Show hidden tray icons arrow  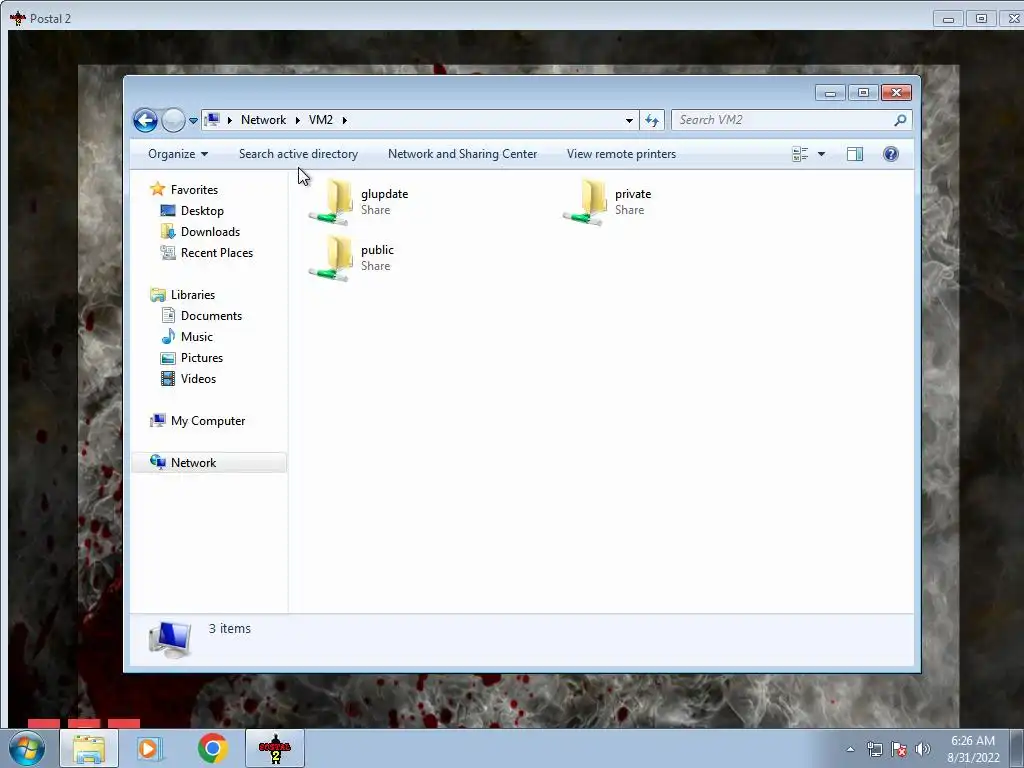pos(850,749)
